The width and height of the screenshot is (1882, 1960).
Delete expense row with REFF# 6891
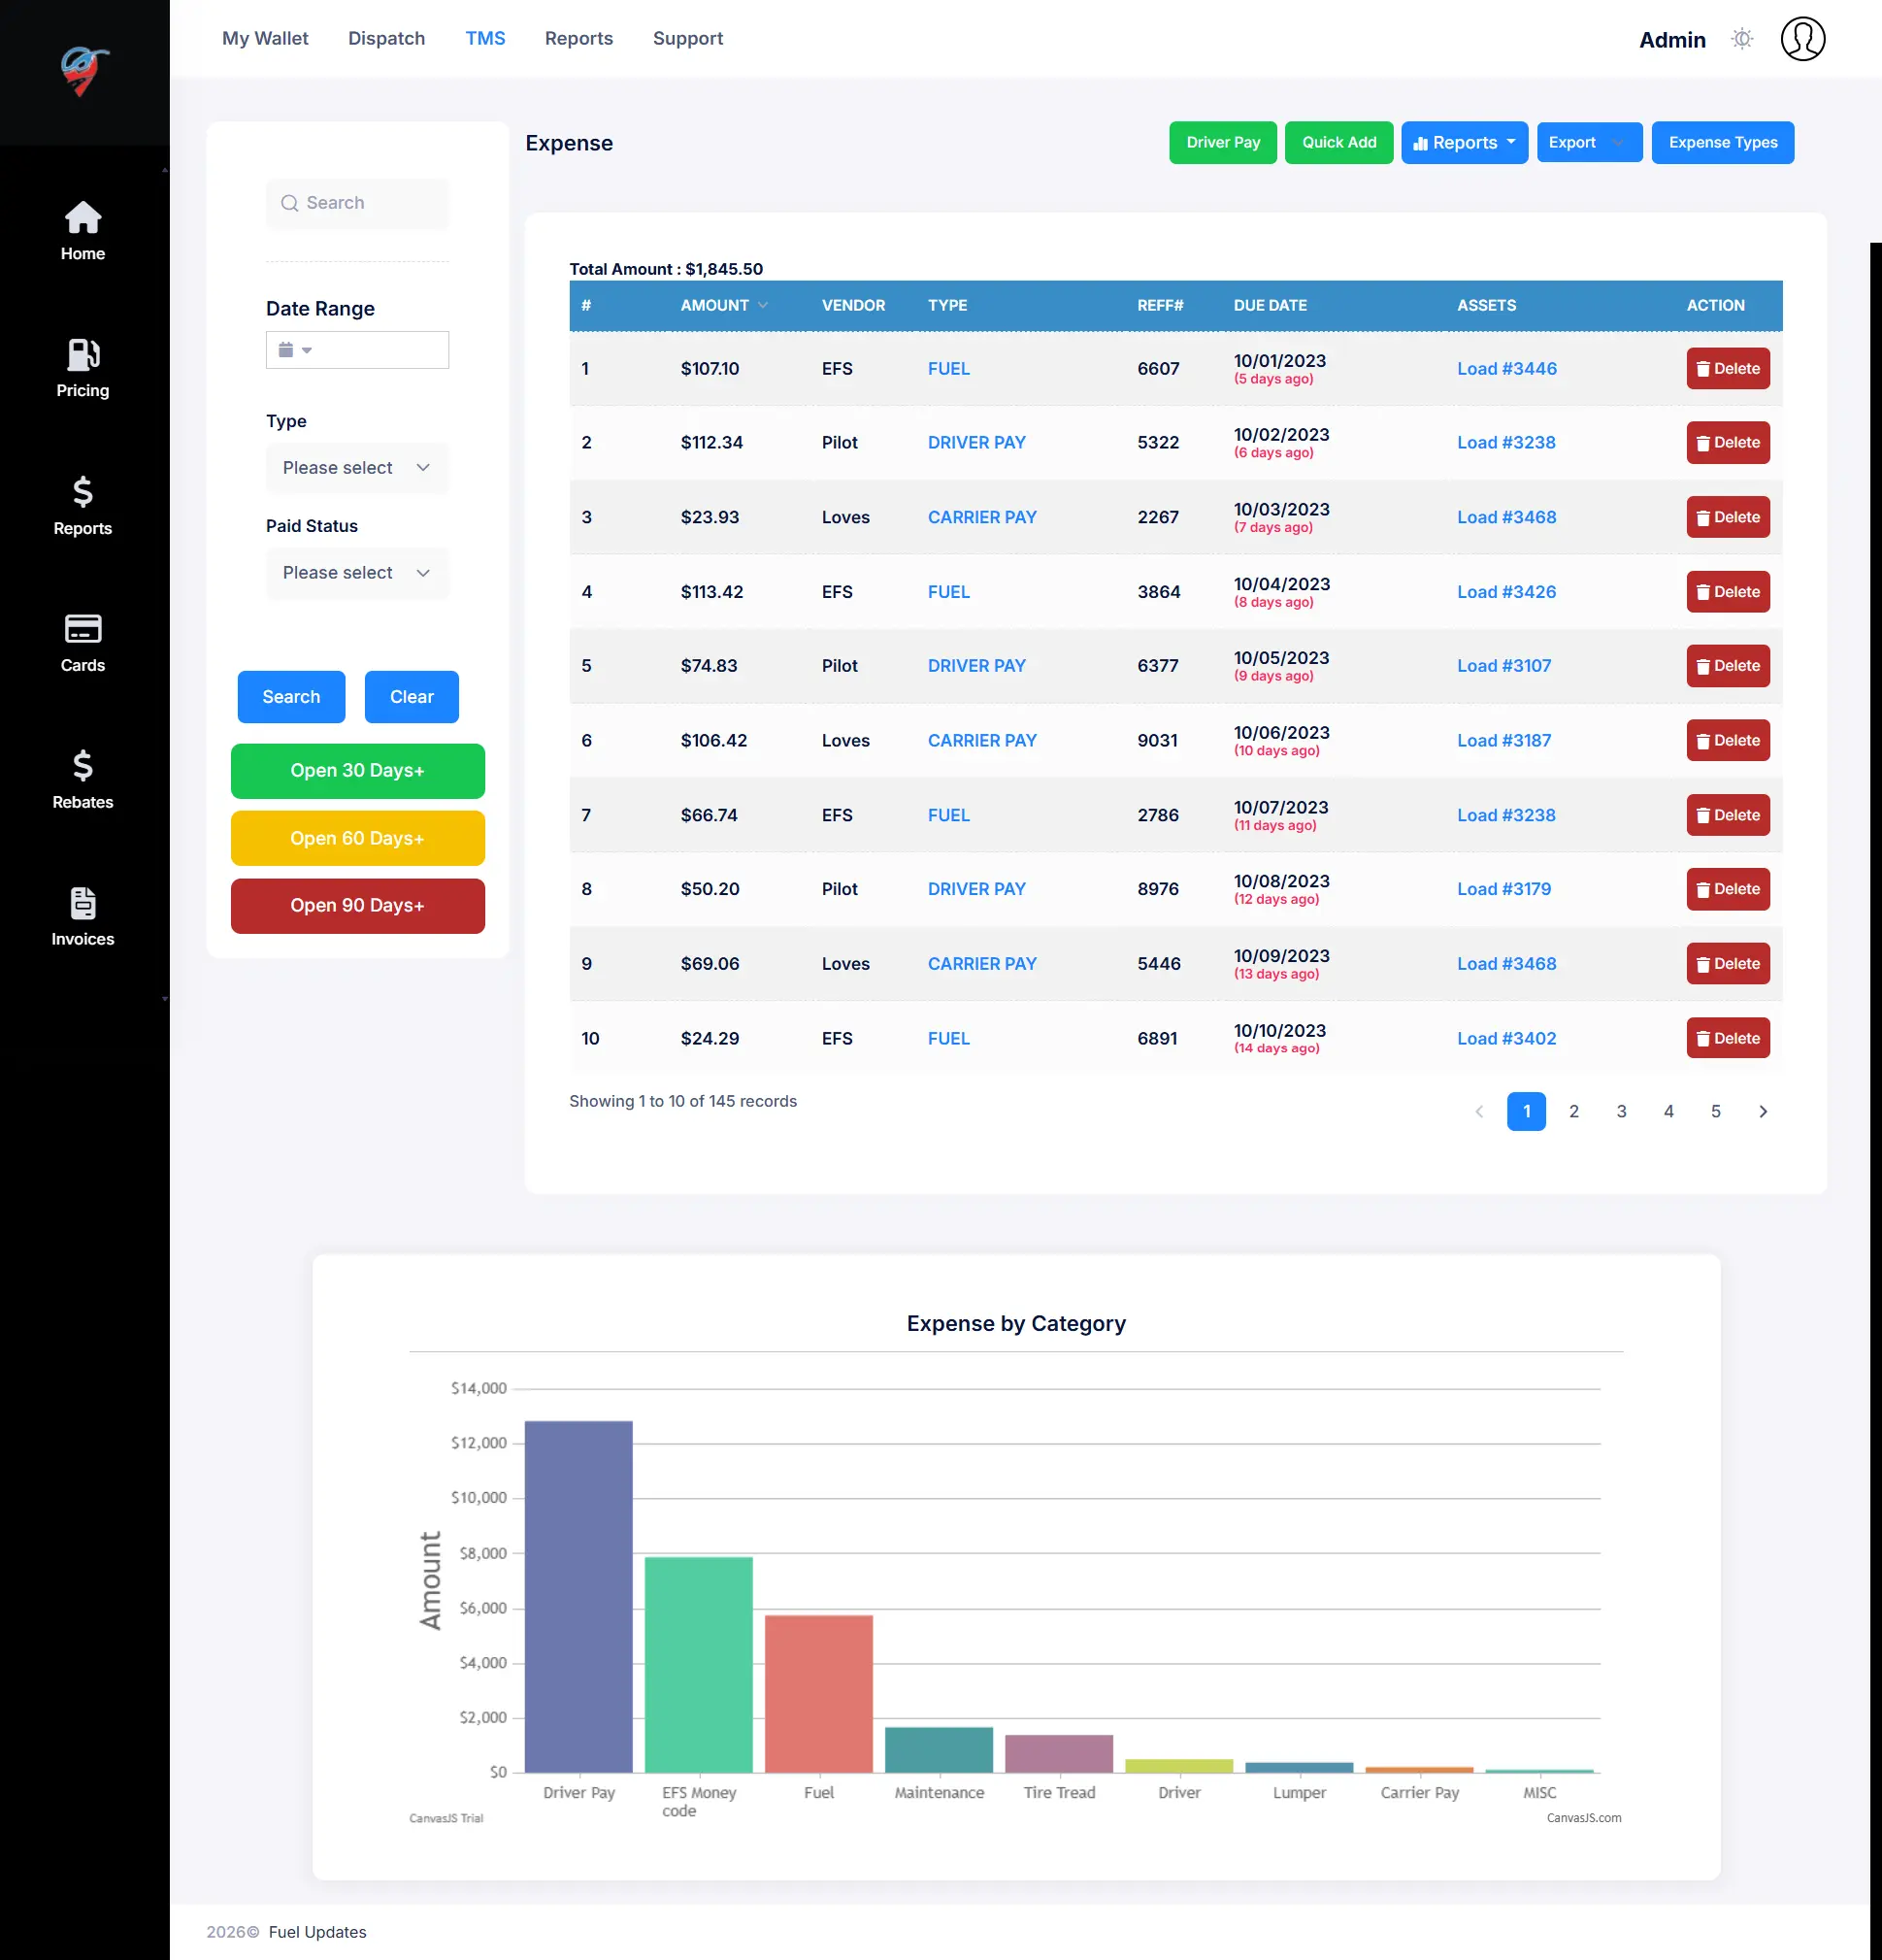click(x=1727, y=1039)
